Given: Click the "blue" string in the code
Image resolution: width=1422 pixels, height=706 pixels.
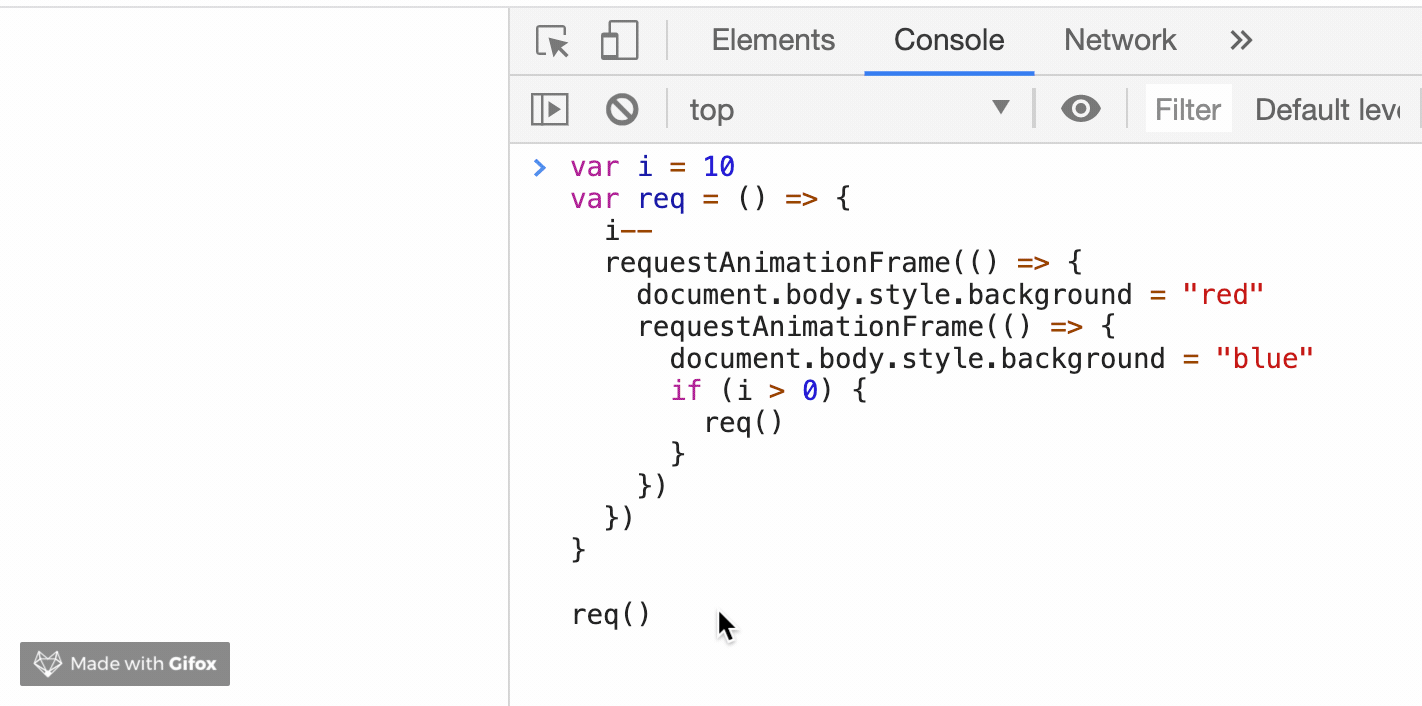Looking at the screenshot, I should (1263, 359).
